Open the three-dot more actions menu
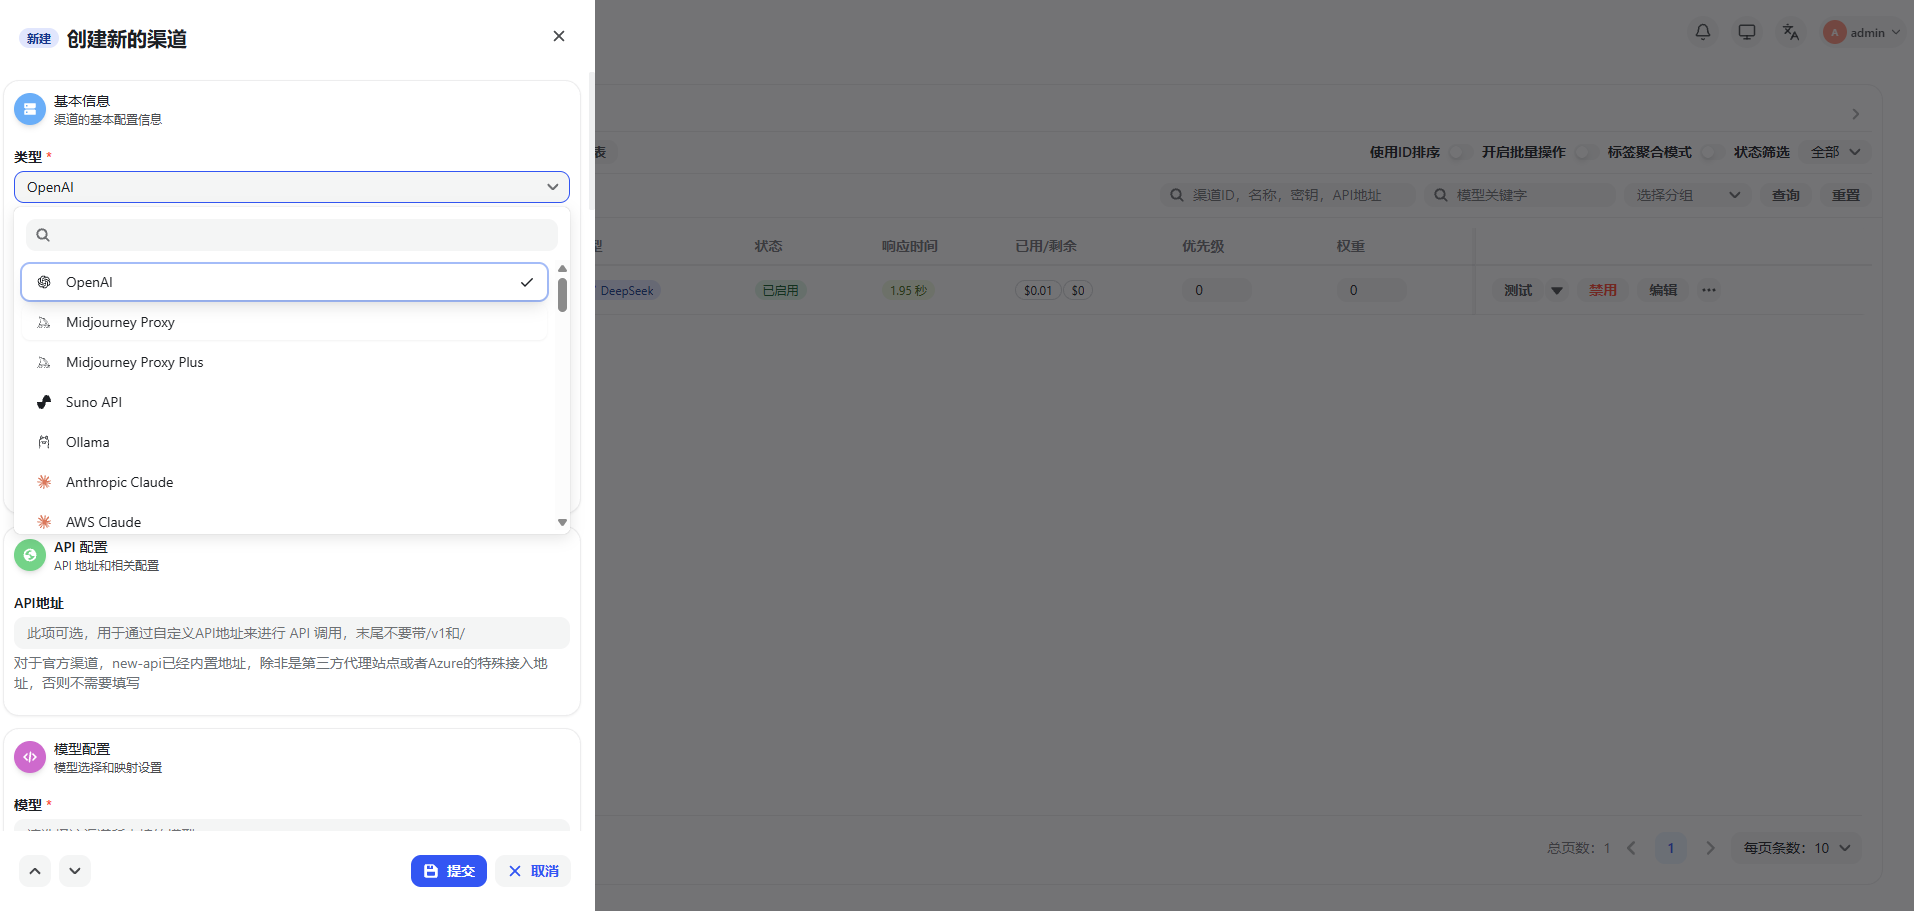 pyautogui.click(x=1709, y=290)
